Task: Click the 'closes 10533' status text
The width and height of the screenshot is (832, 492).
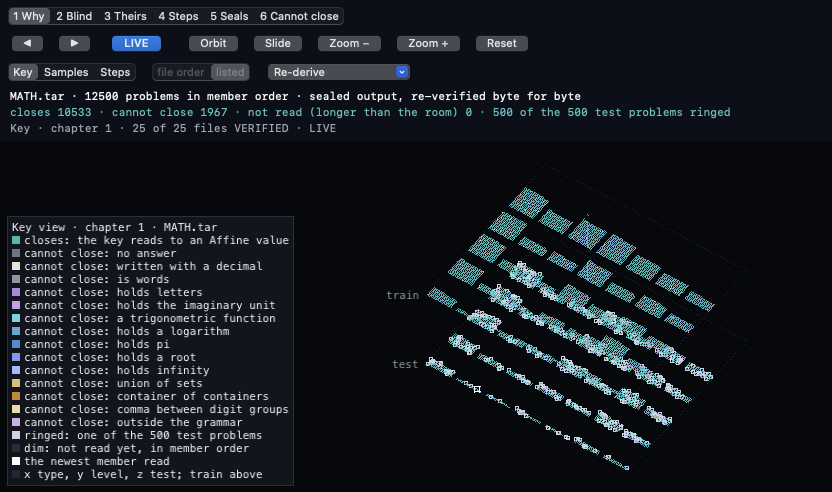Action: pyautogui.click(x=50, y=113)
